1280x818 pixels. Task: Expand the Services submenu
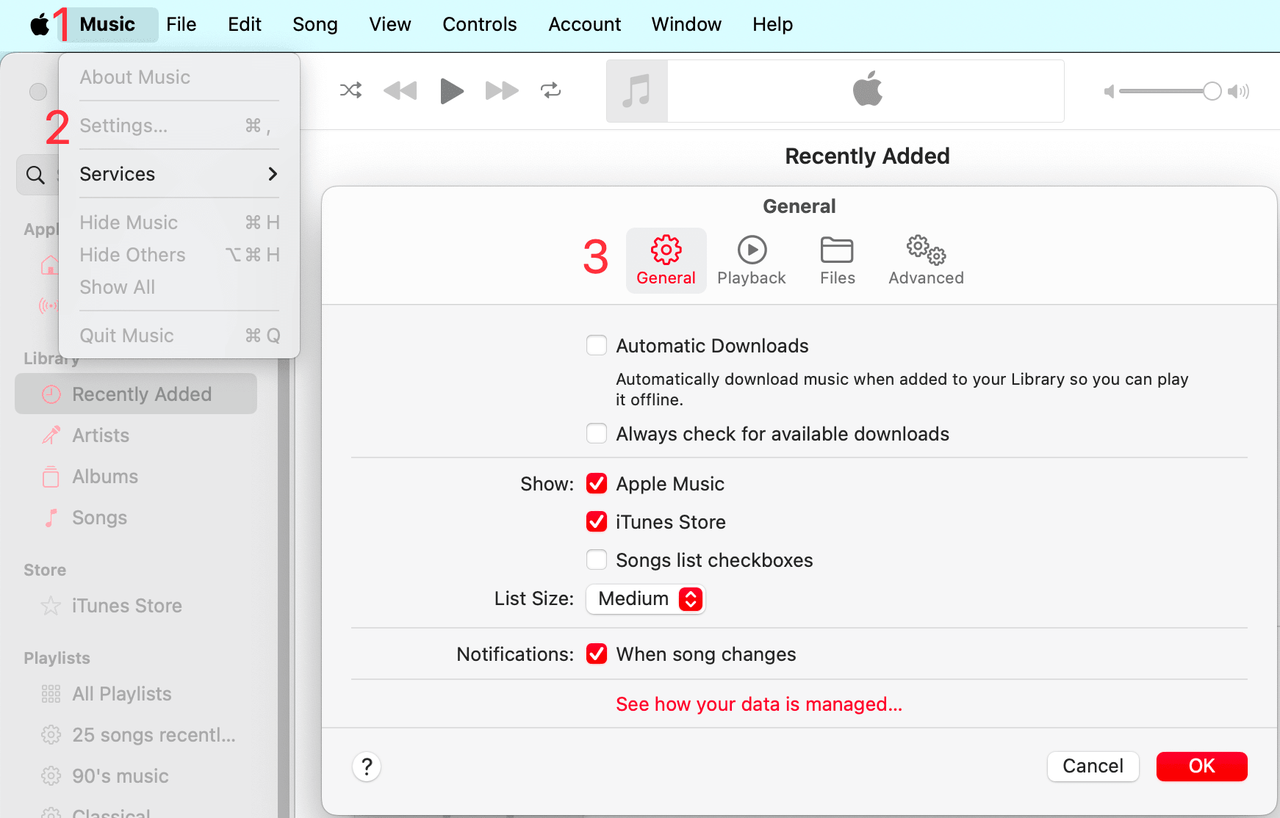[179, 174]
